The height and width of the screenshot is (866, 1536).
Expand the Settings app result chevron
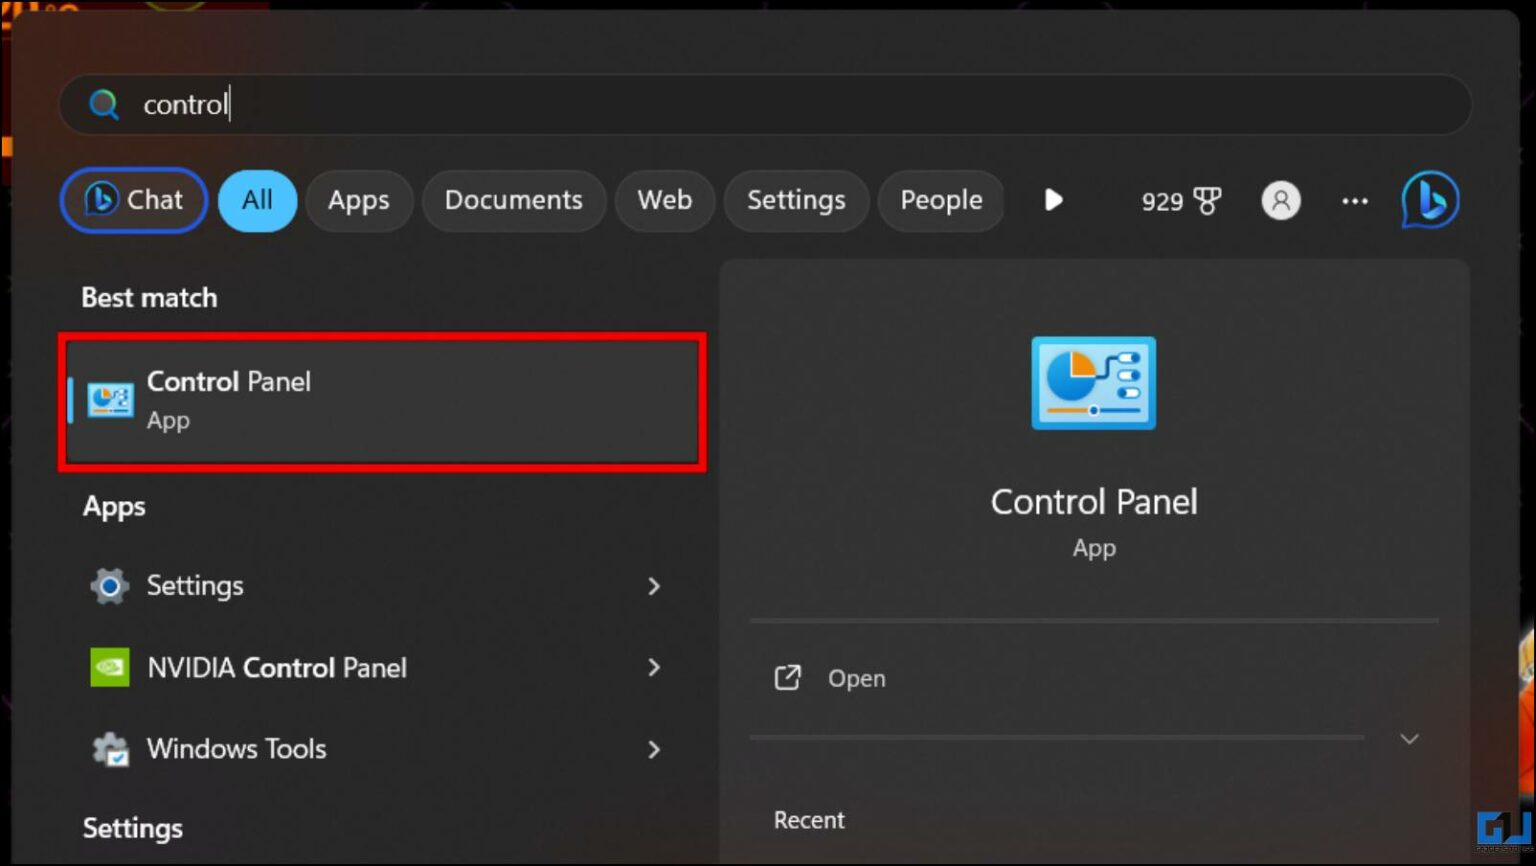click(x=654, y=586)
